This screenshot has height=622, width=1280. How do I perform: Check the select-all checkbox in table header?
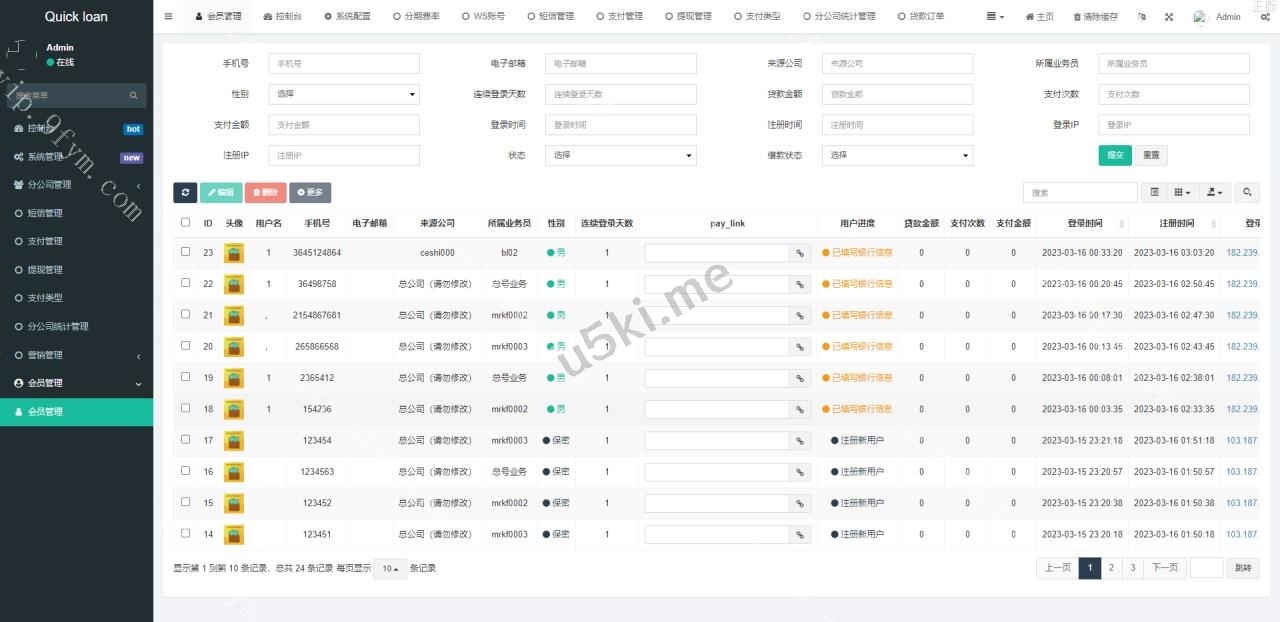[x=185, y=223]
